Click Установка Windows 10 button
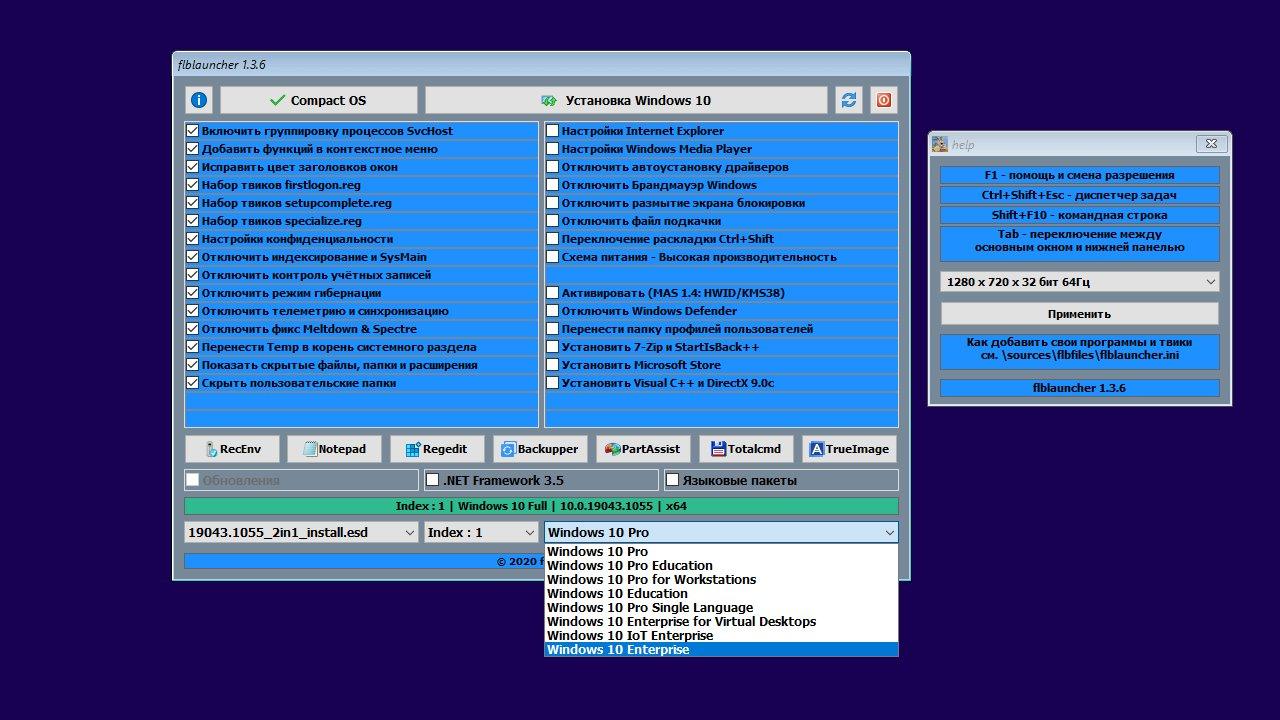 (x=626, y=100)
